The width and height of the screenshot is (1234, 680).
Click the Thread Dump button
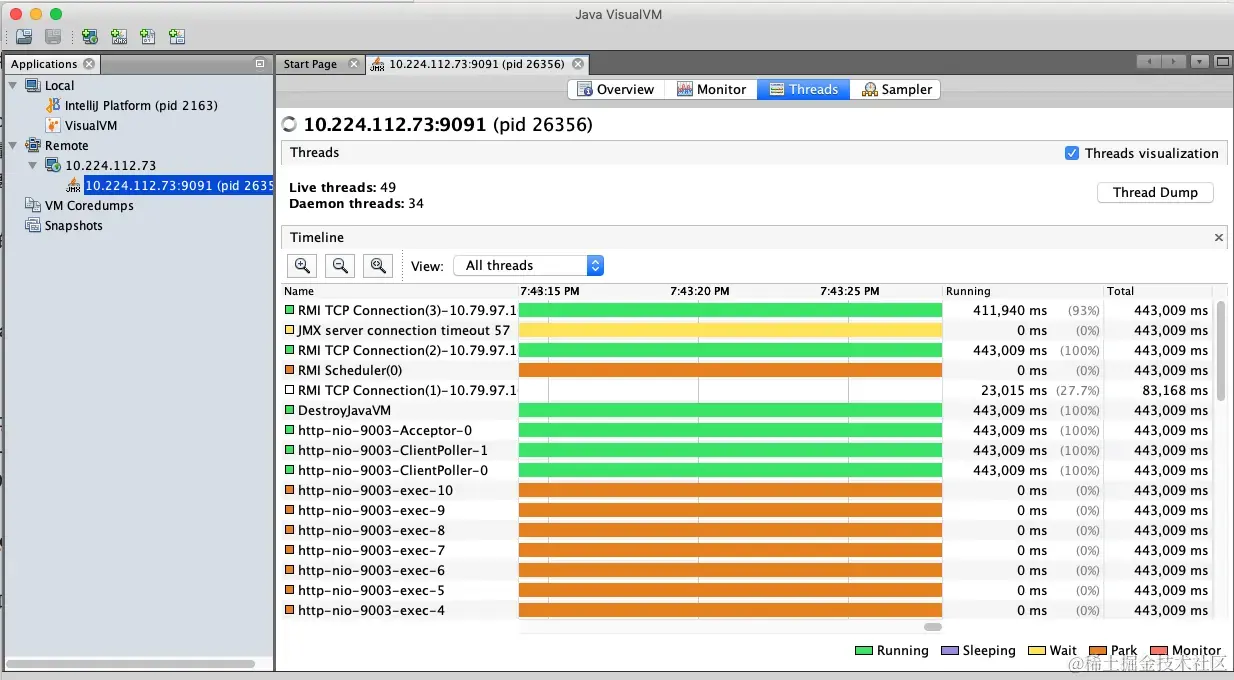pos(1155,192)
